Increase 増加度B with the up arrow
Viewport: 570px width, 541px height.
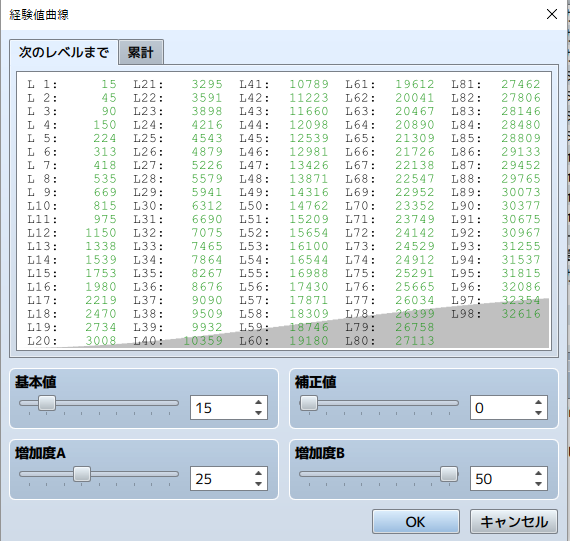pos(538,473)
